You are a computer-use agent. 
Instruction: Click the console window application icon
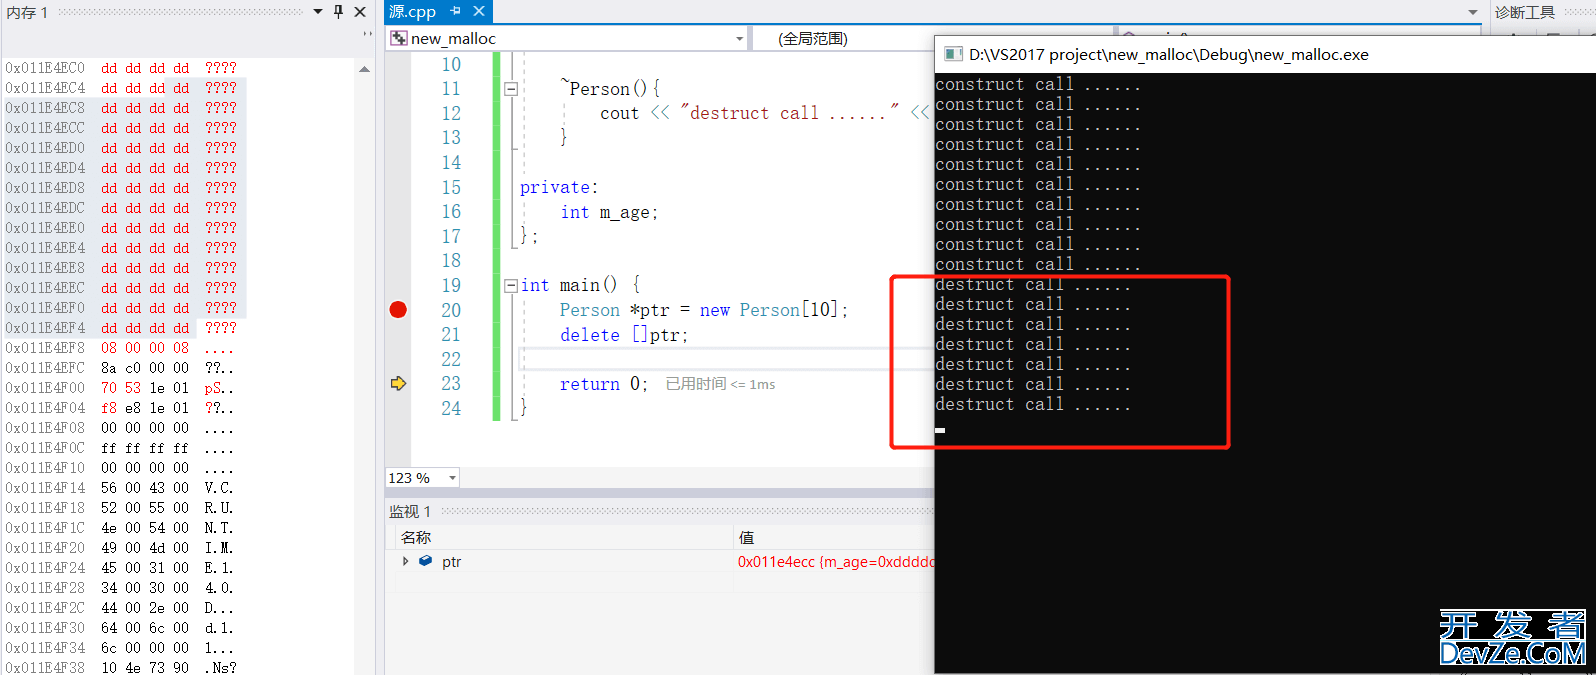pyautogui.click(x=953, y=54)
